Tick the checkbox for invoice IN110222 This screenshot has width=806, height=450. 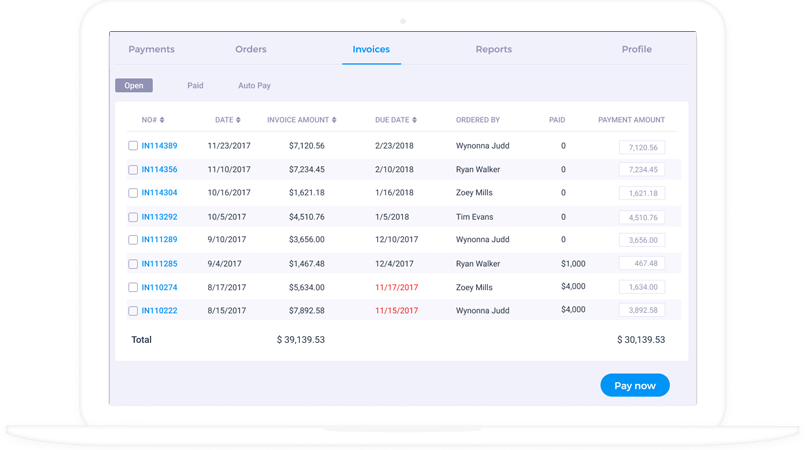[x=133, y=311]
